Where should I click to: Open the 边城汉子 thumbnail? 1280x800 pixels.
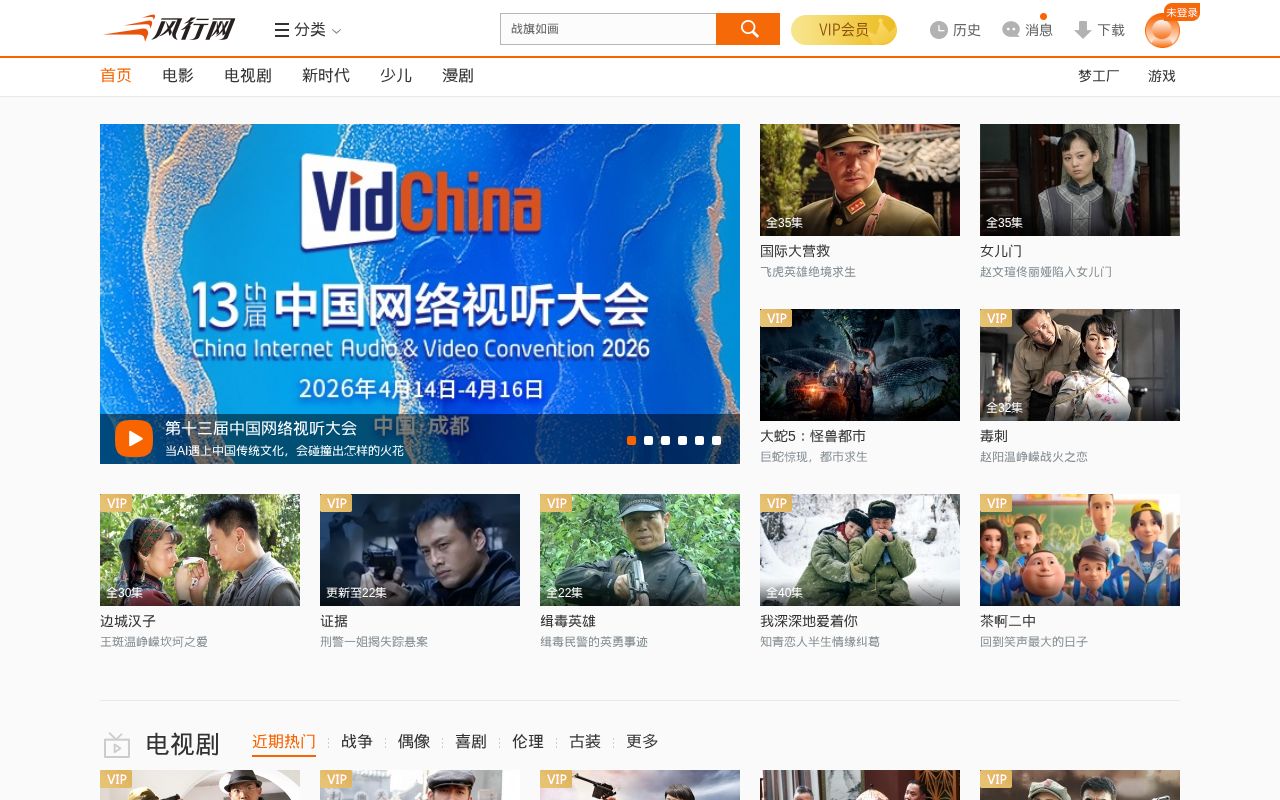point(200,550)
